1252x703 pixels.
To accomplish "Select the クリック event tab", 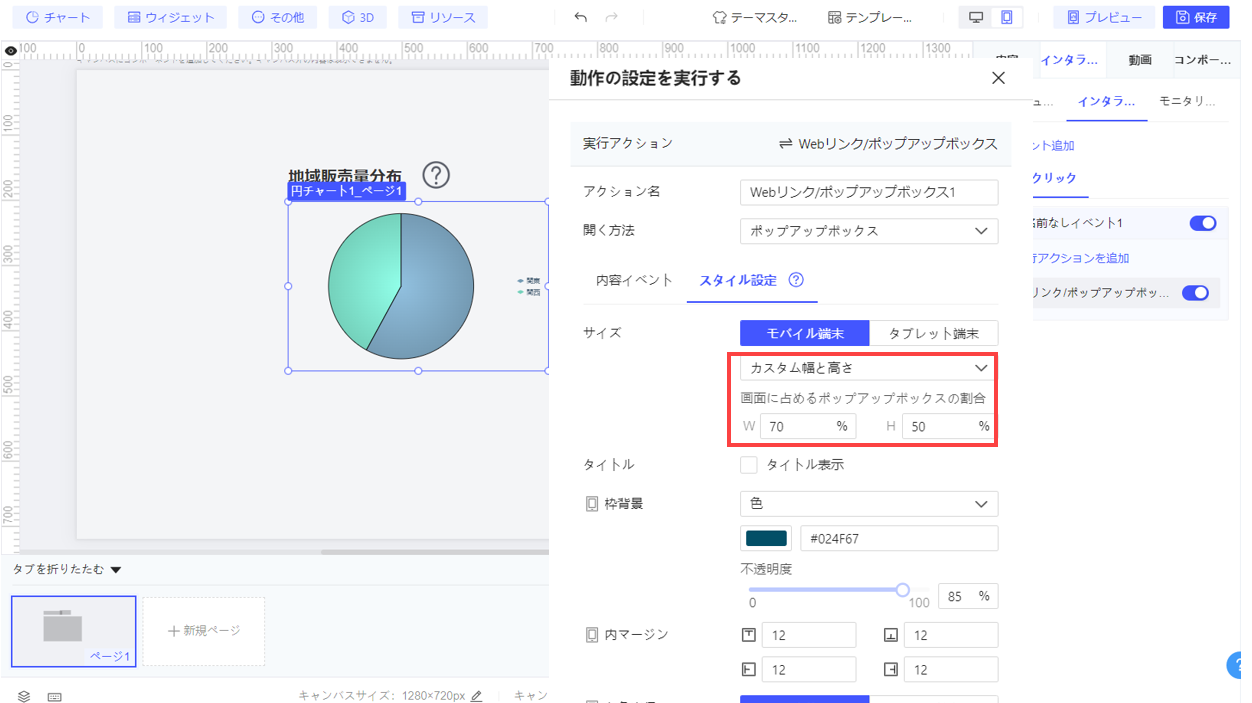I will (1056, 178).
